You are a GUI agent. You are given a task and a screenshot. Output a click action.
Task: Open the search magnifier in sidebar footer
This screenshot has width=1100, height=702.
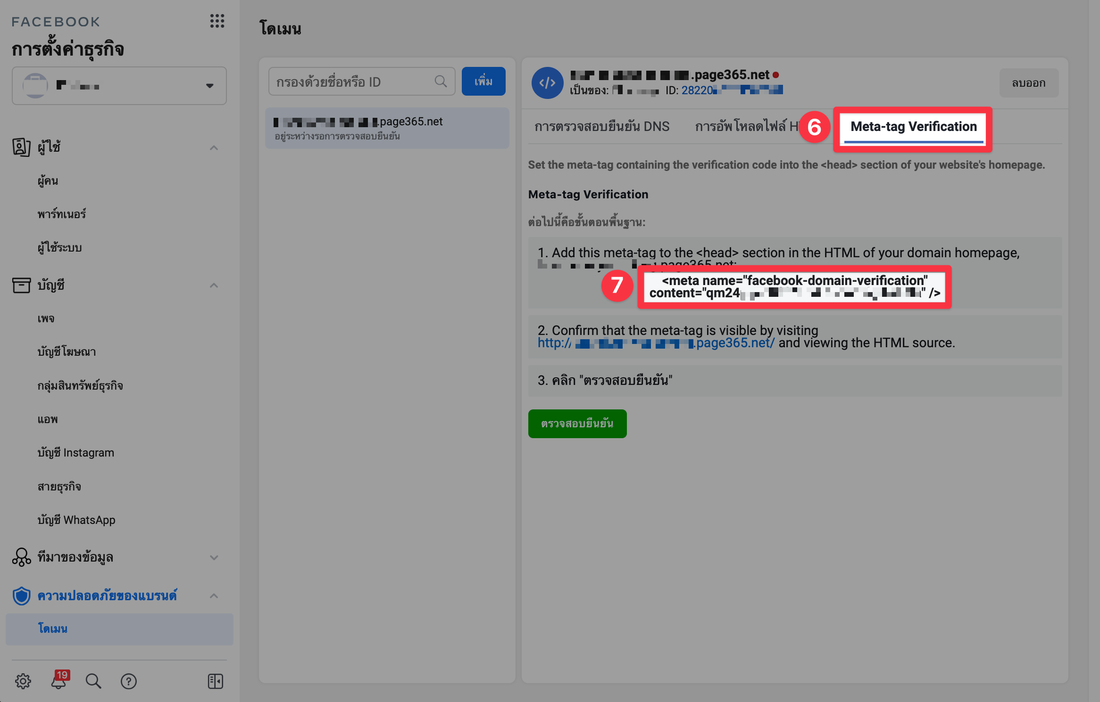coord(93,681)
